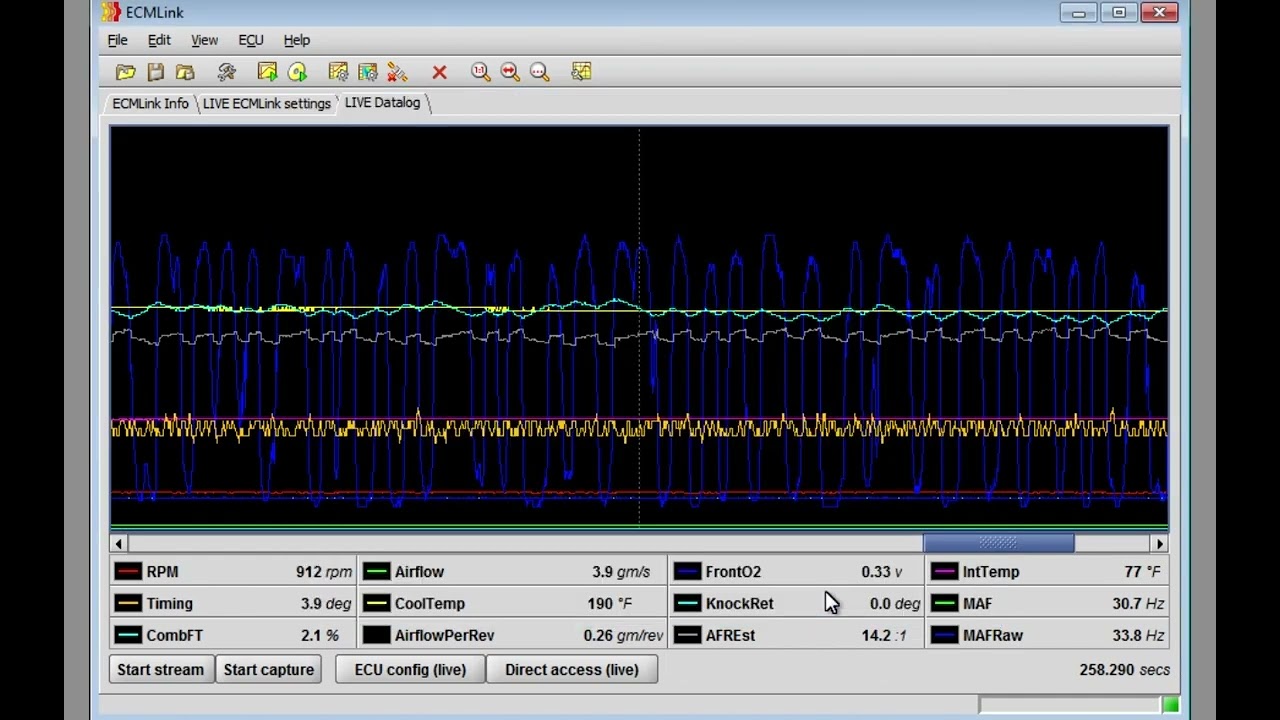
Task: Click the AirflowPerRev value 0.26 gm/rev
Action: (x=623, y=635)
